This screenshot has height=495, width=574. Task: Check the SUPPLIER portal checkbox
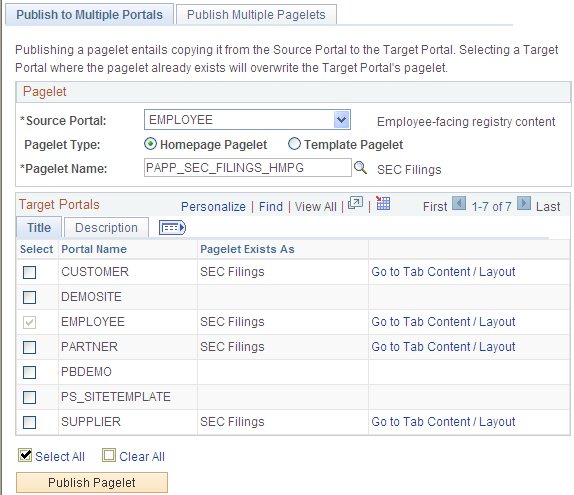[x=29, y=422]
